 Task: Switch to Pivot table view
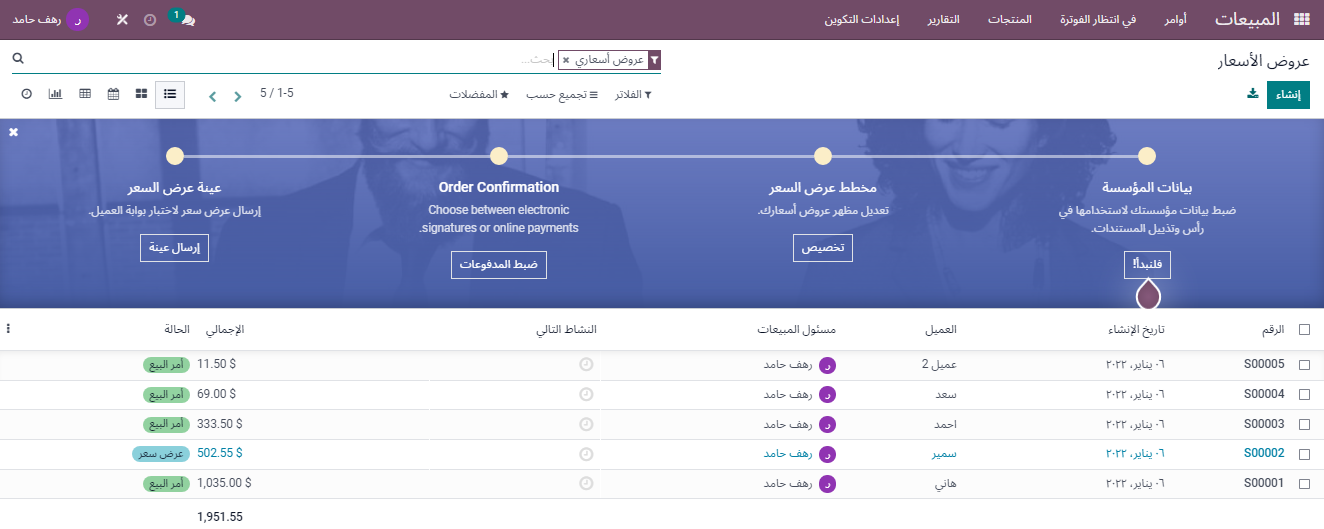(x=85, y=94)
